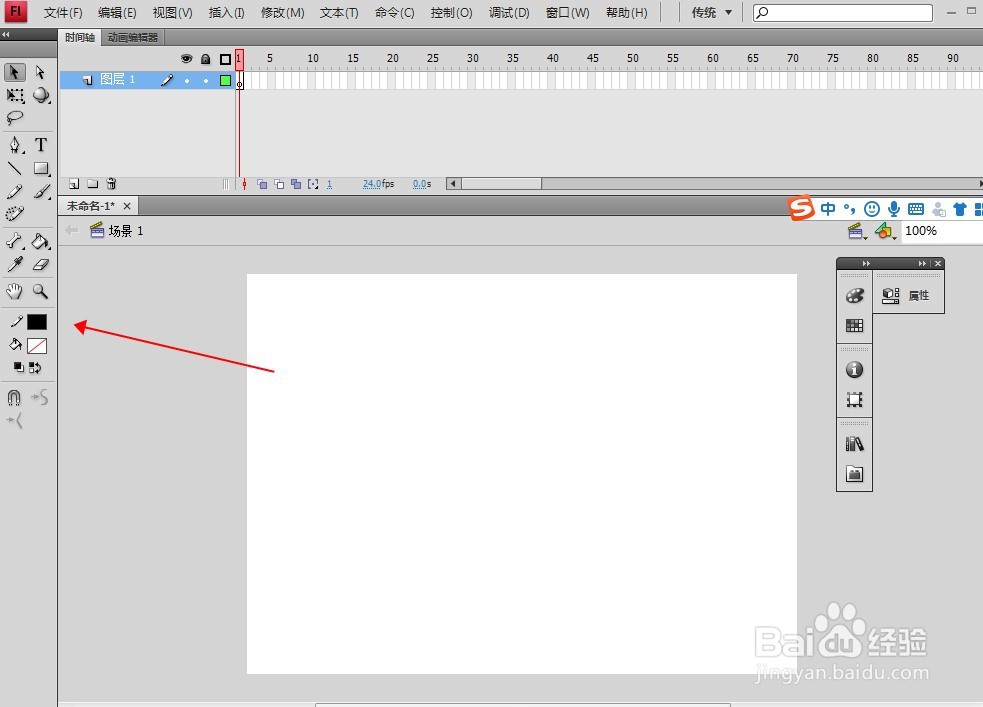Open the 窗口(W) menu
This screenshot has height=707, width=983.
567,13
